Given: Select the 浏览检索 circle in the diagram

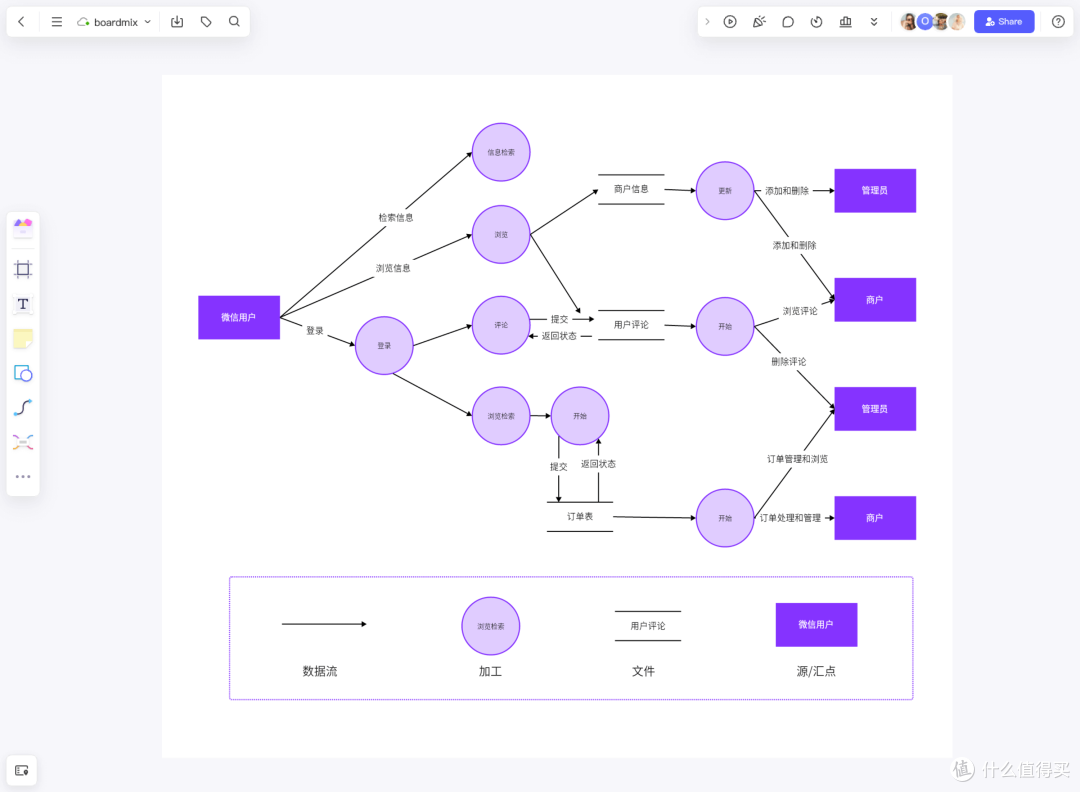Looking at the screenshot, I should click(501, 416).
